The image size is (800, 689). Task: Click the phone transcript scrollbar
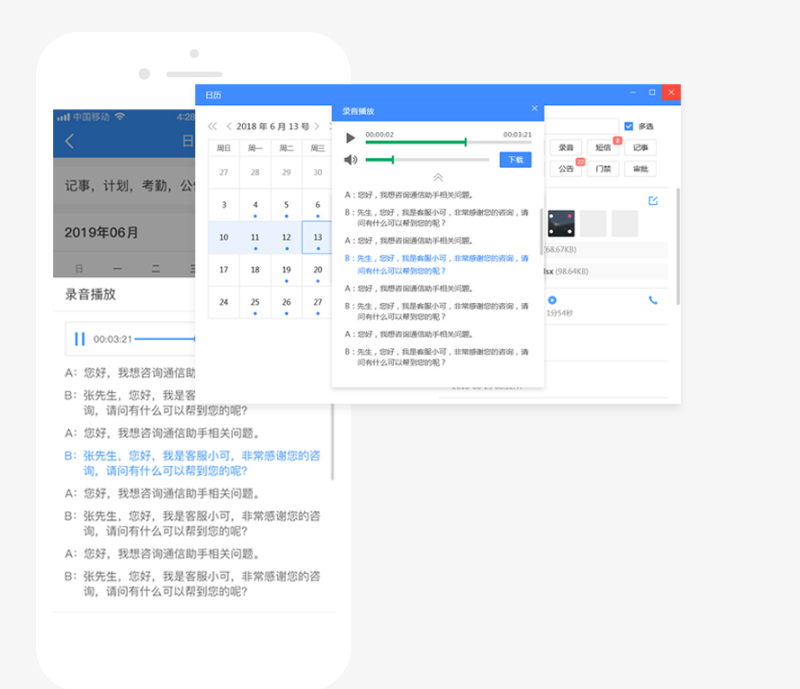coord(333,442)
